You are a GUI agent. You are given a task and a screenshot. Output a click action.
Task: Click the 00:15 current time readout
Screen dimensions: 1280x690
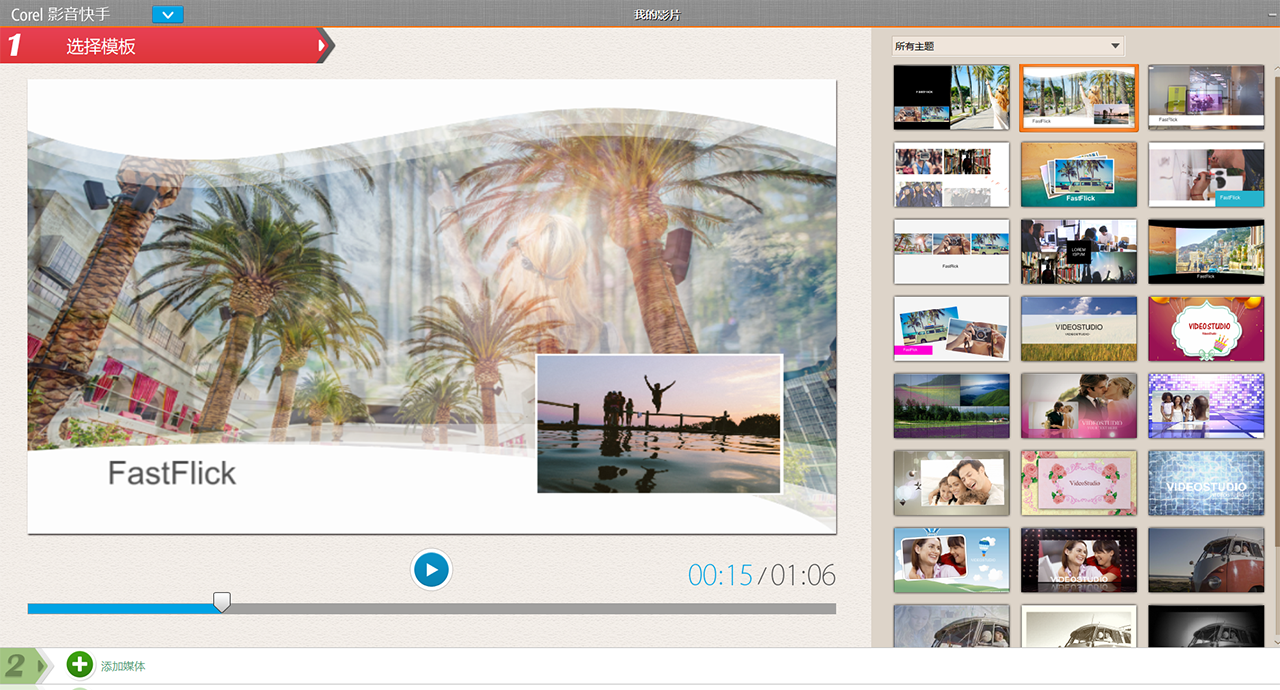pos(720,575)
